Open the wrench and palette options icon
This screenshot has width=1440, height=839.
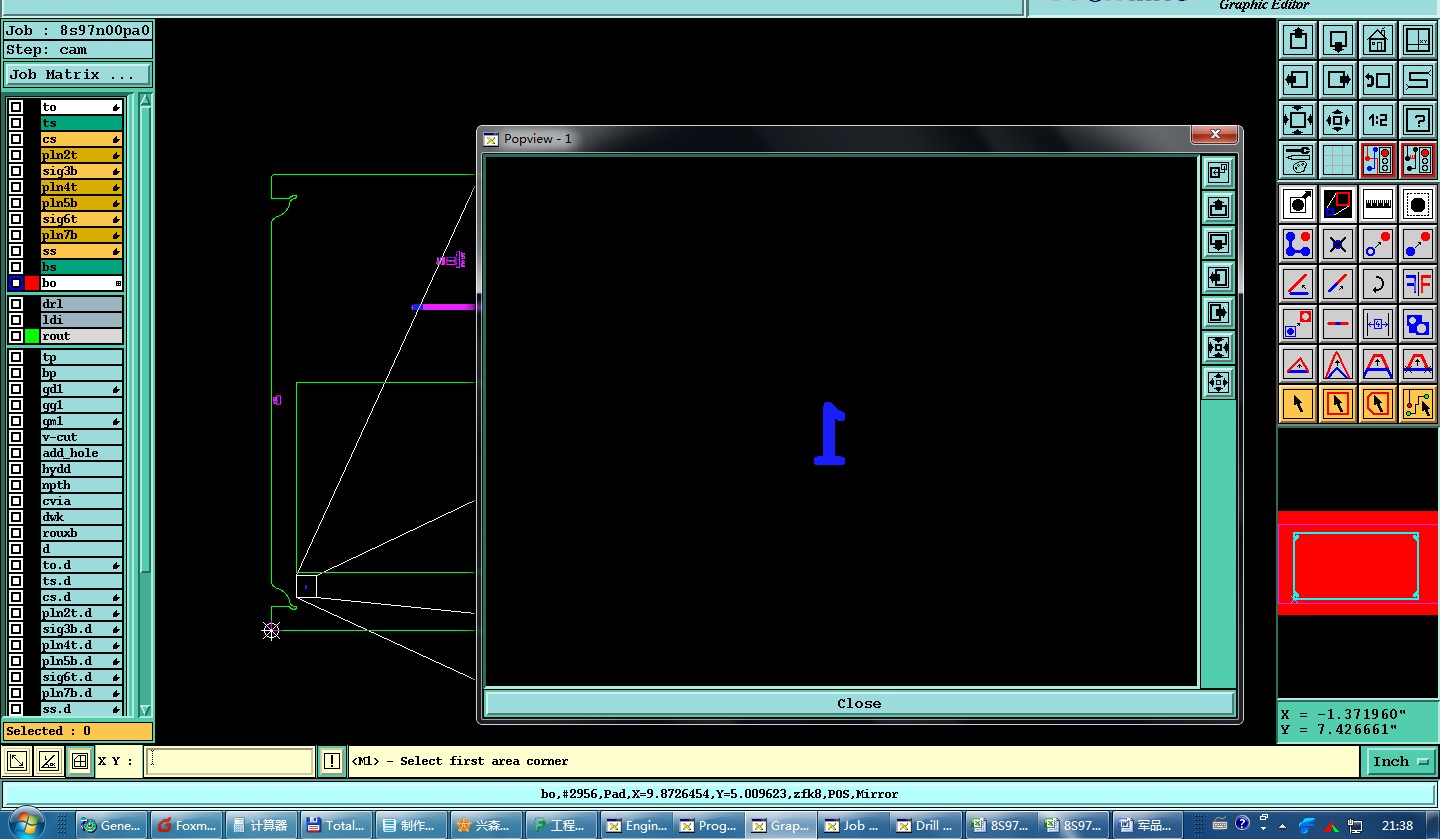tap(1298, 160)
